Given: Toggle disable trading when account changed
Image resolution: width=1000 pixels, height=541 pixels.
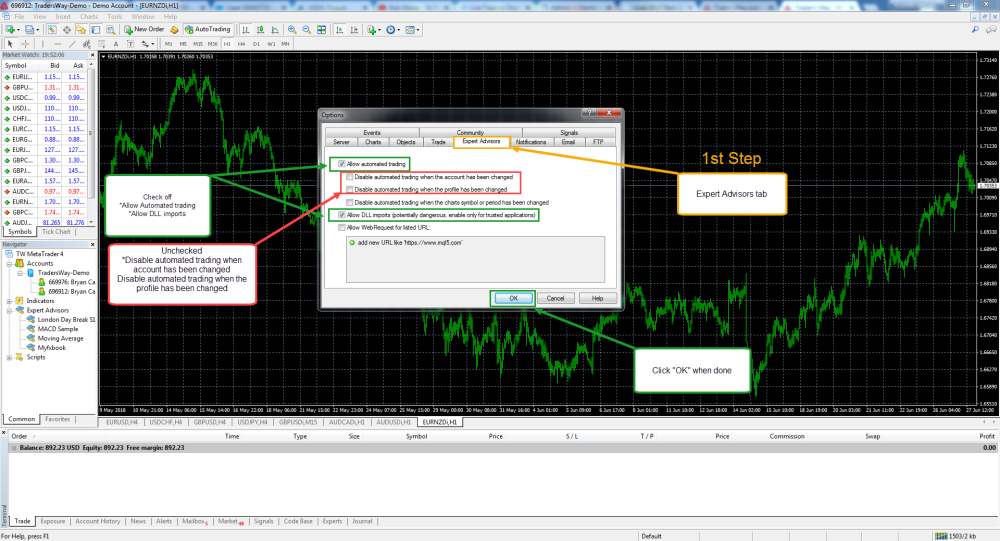Looking at the screenshot, I should (349, 177).
